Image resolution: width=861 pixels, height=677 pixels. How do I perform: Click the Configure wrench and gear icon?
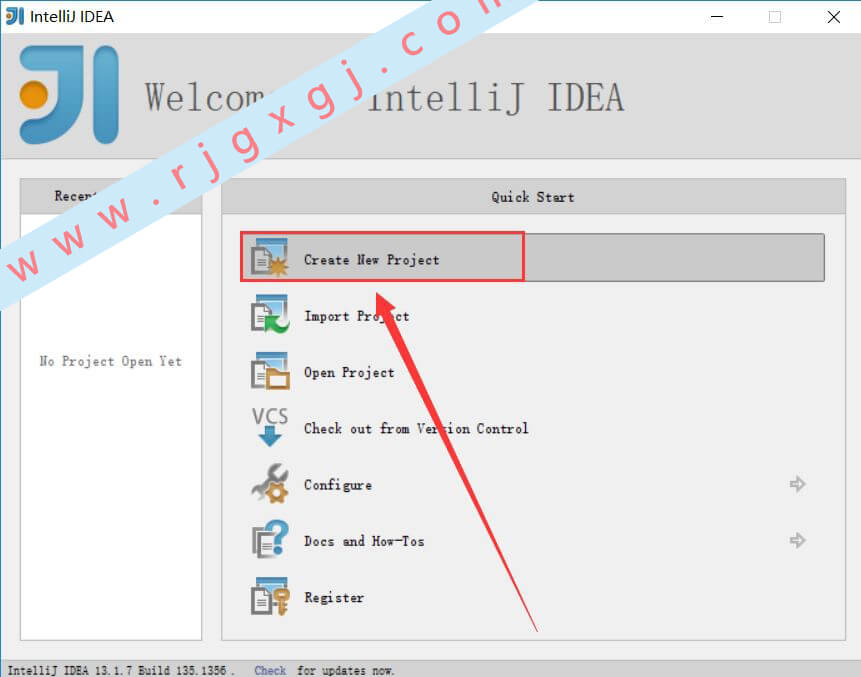270,483
